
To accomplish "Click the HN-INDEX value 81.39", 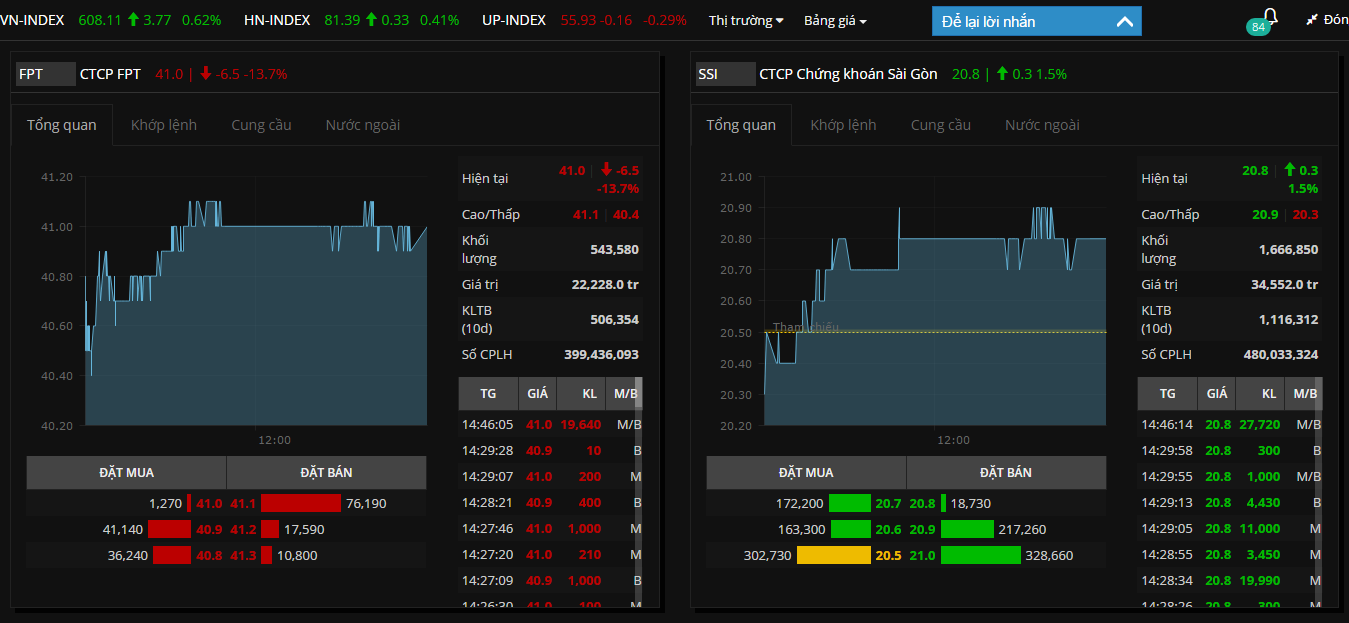I will pos(342,20).
